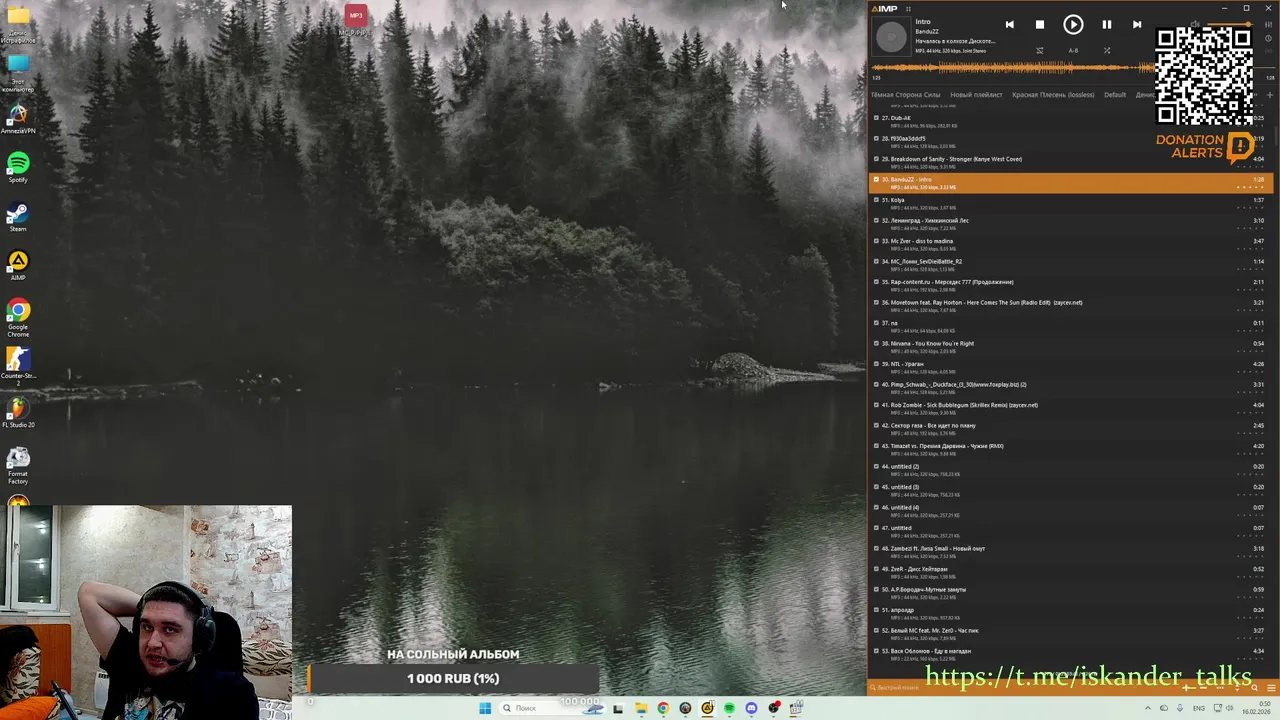Screen dimensions: 1280x720
Task: Switch to Тёмная Сторона Силы playlist tab
Action: 905,95
